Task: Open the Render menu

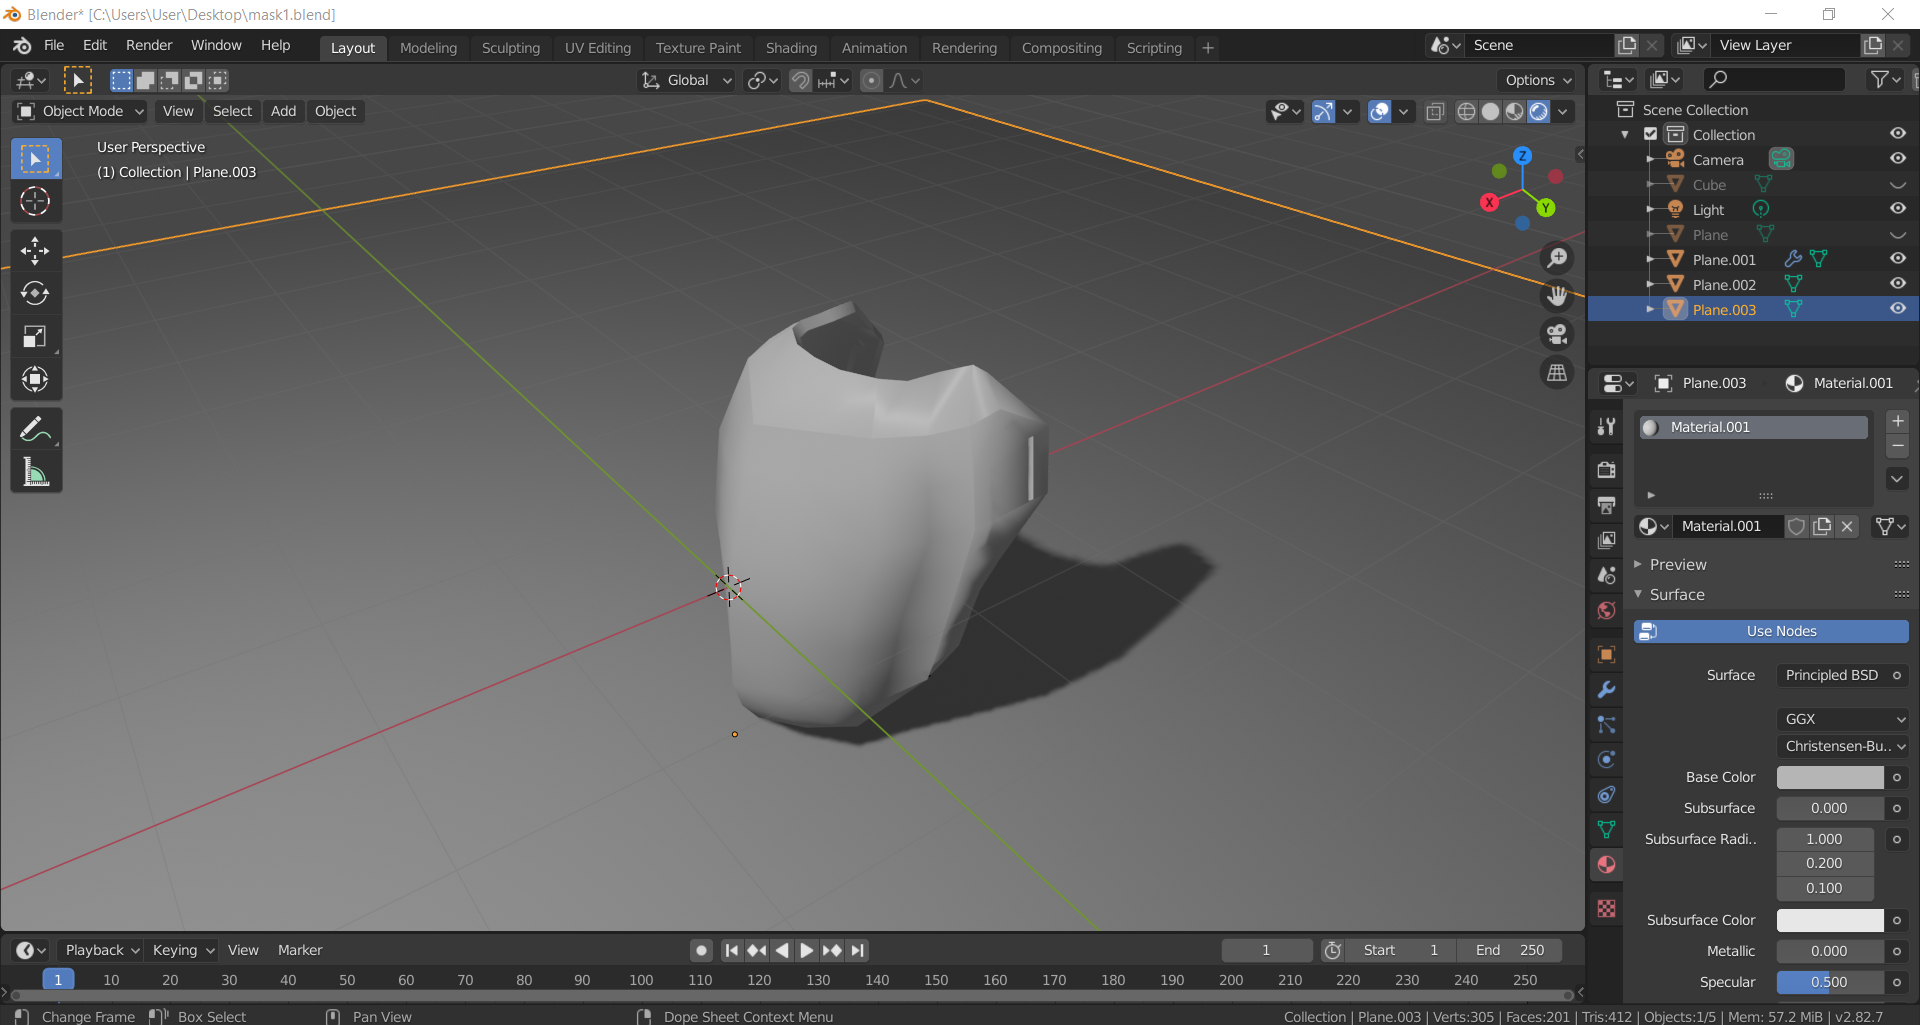Action: [x=148, y=45]
